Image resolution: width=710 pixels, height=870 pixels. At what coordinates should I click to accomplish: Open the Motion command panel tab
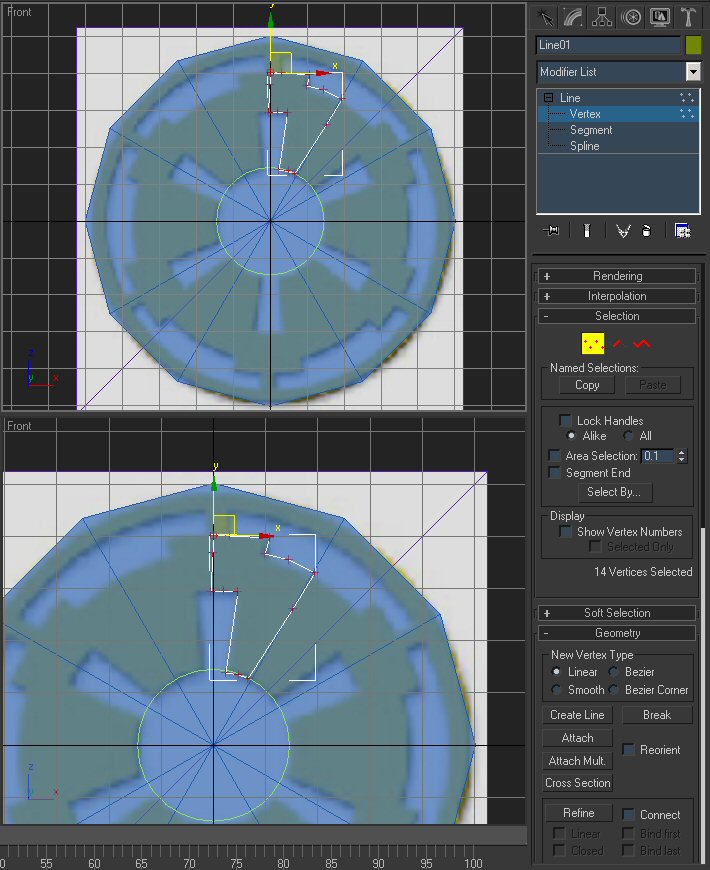[x=631, y=17]
